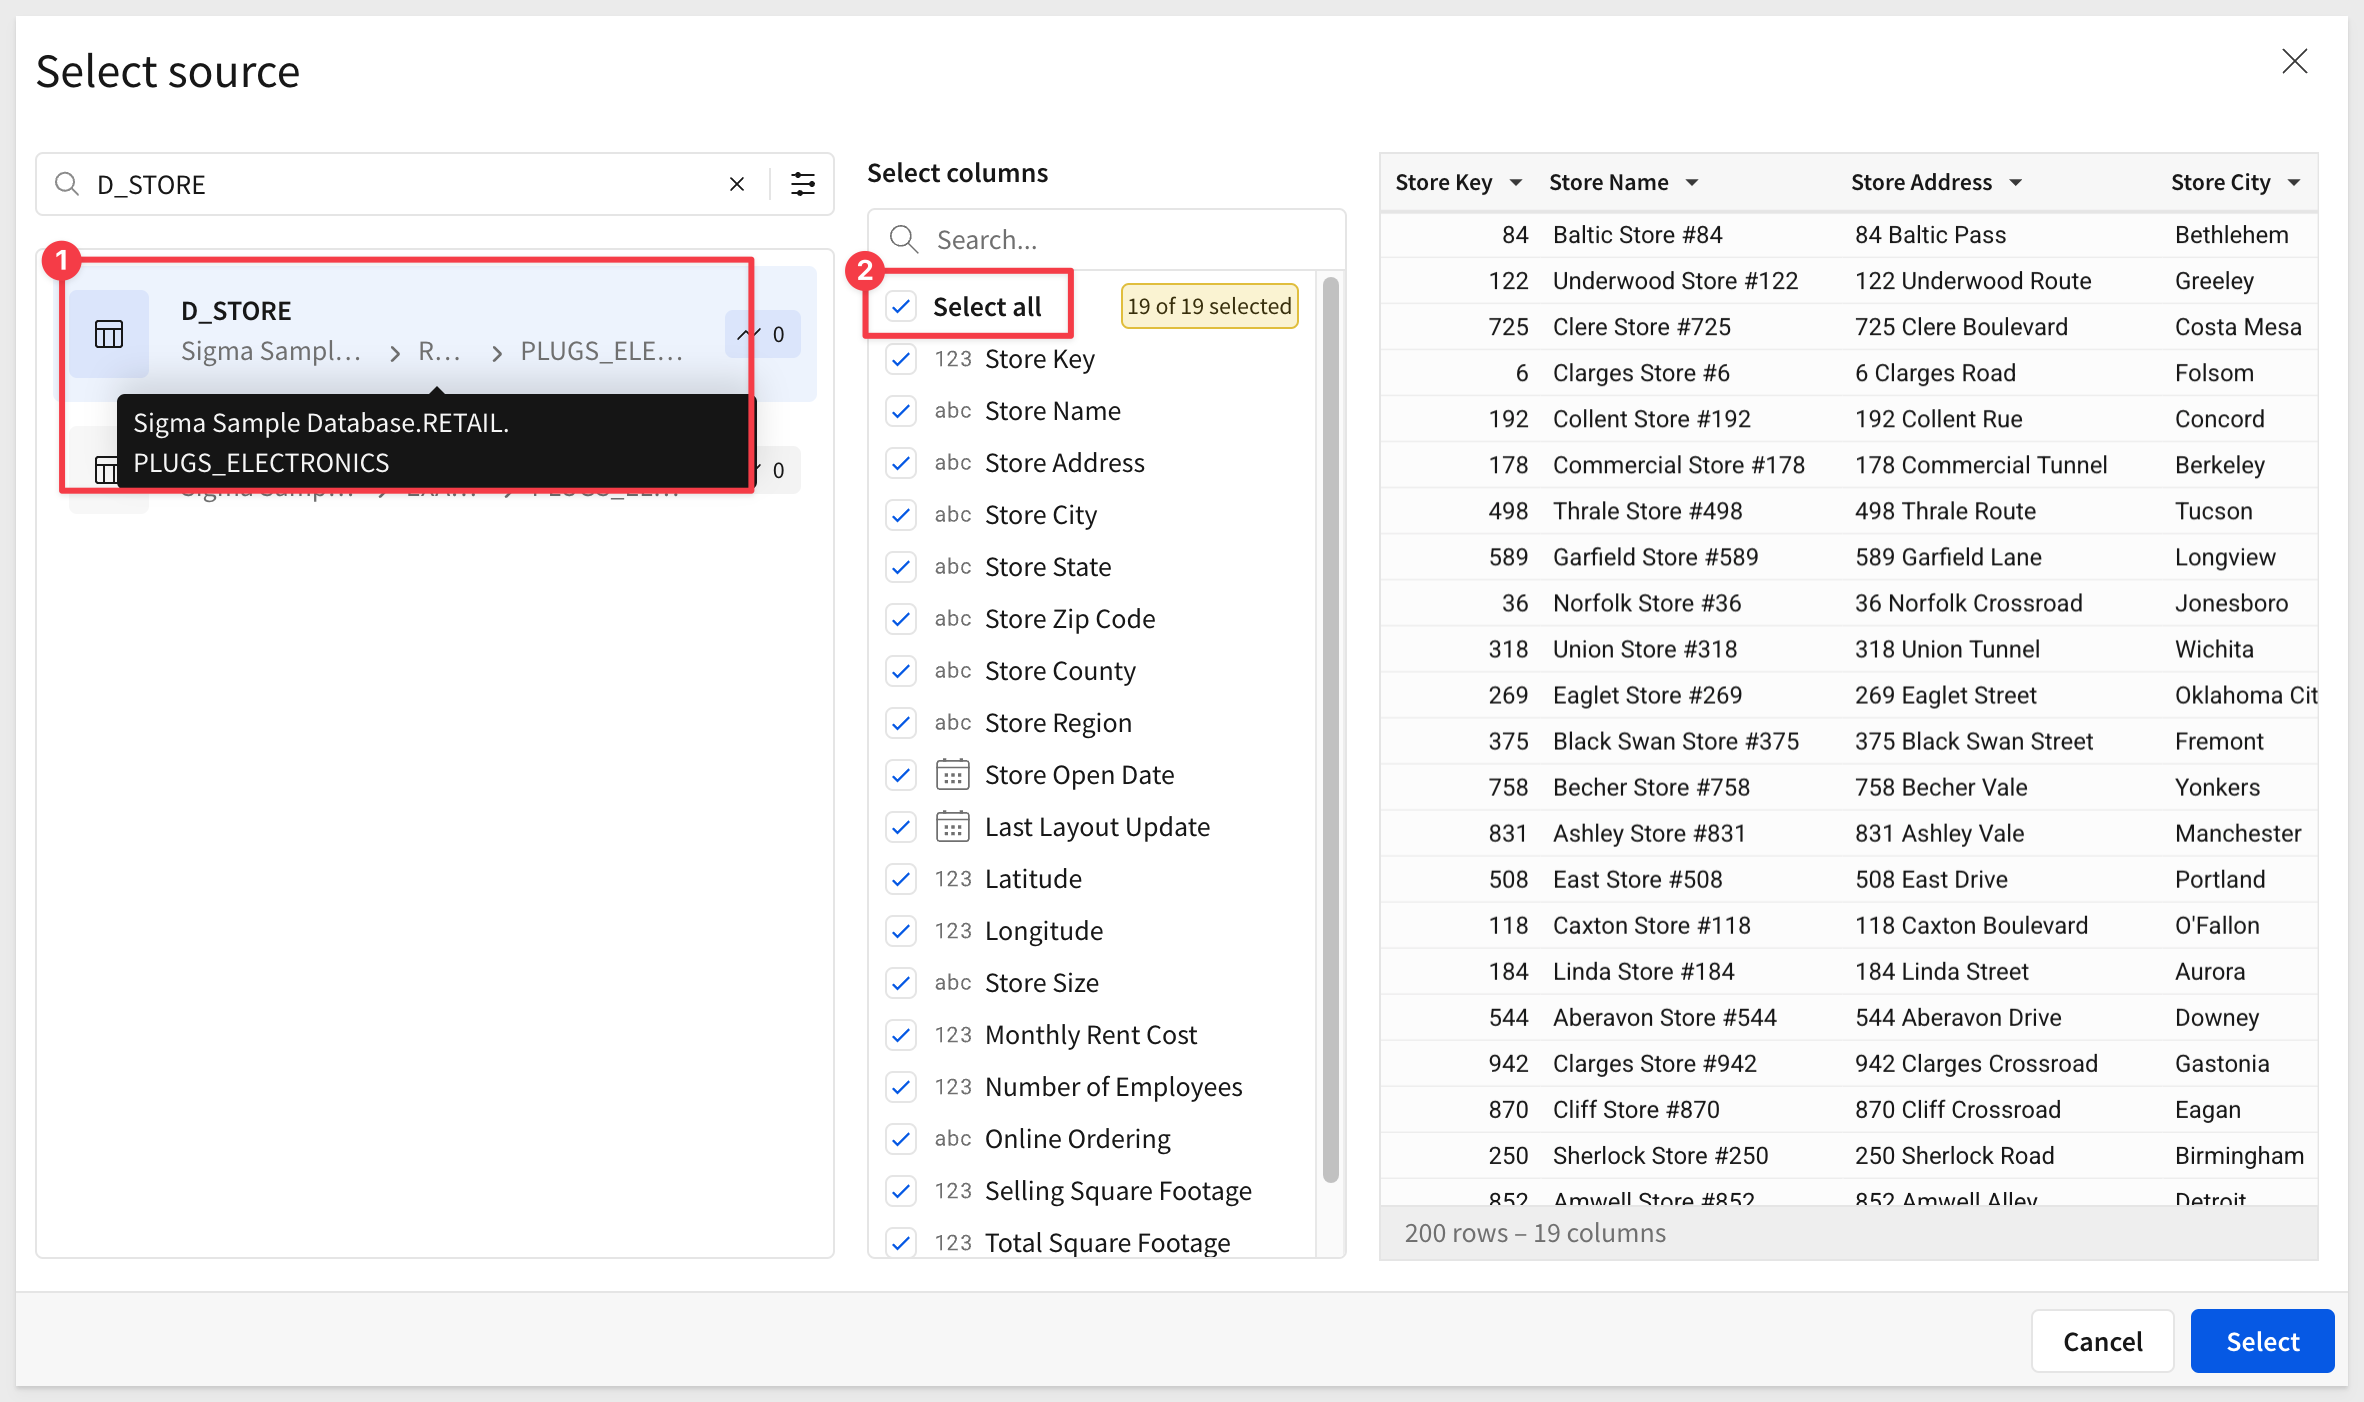Image resolution: width=2364 pixels, height=1402 pixels.
Task: Open the source search filter options
Action: click(803, 184)
